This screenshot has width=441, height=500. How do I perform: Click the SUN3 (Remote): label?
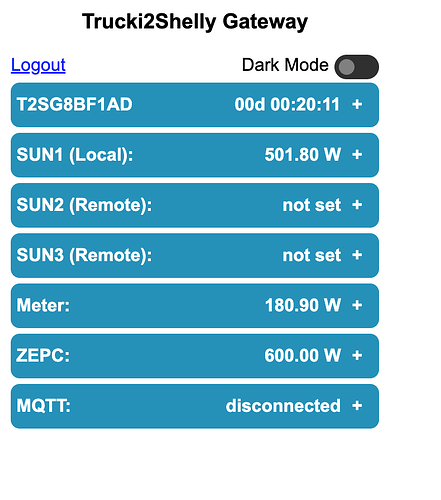[84, 256]
